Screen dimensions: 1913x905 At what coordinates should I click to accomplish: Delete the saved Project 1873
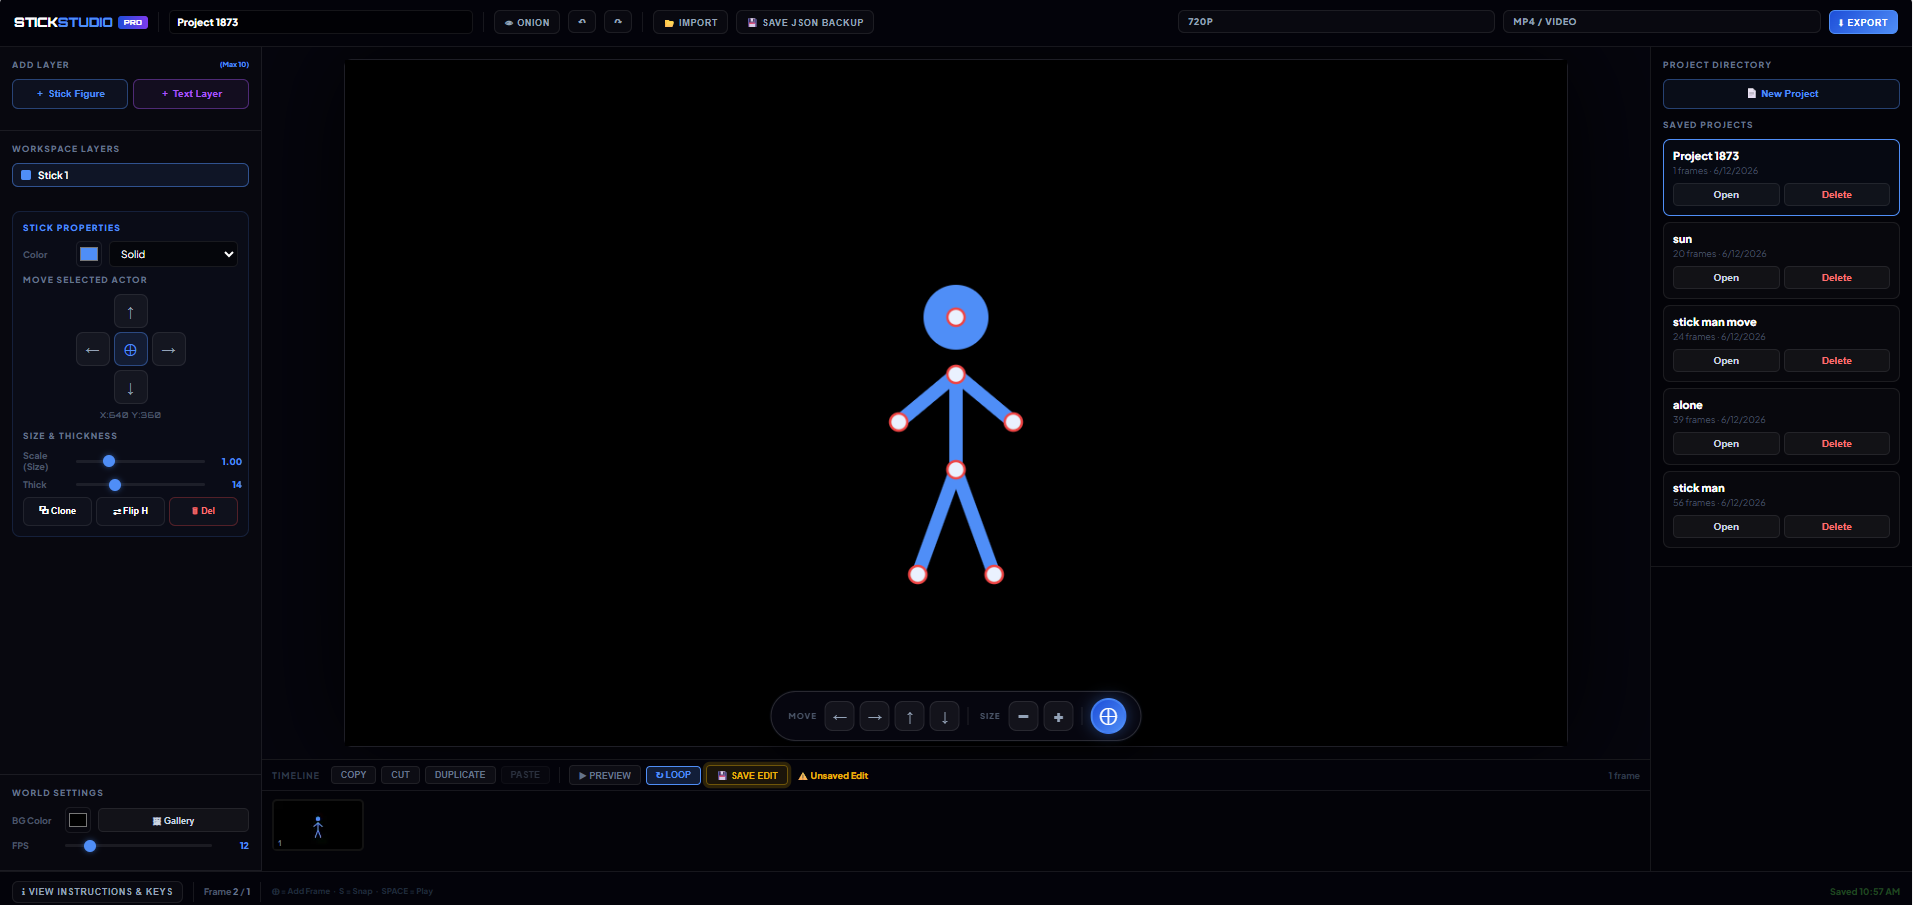[x=1837, y=195]
